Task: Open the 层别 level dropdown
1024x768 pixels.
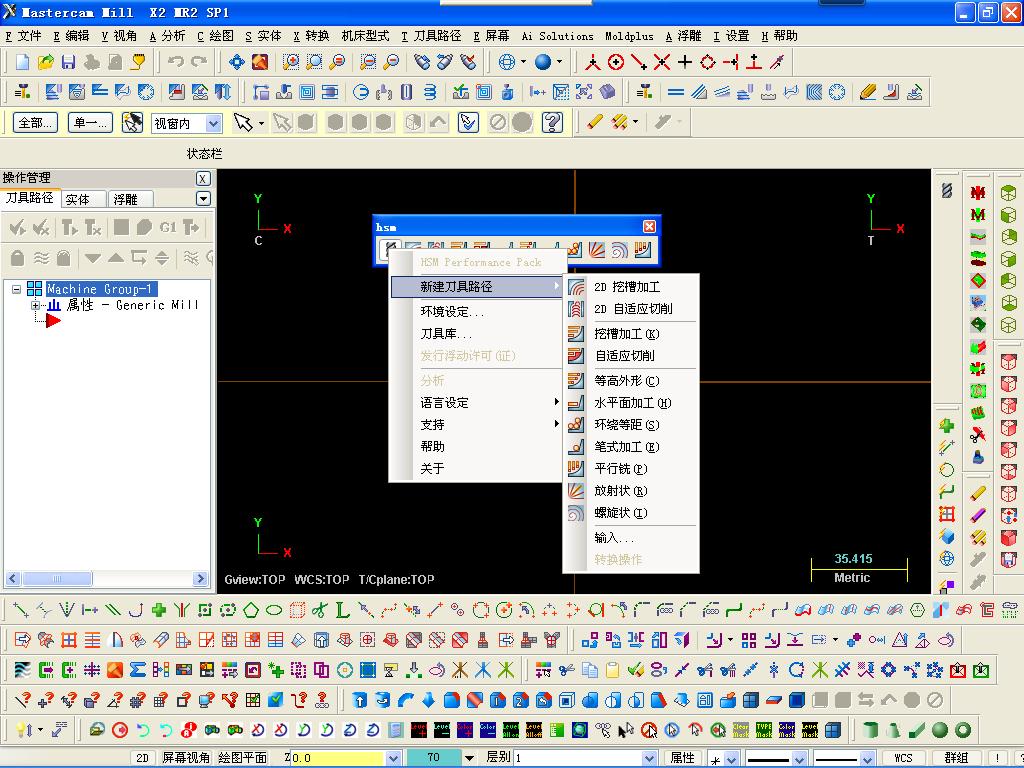Action: tap(648, 758)
